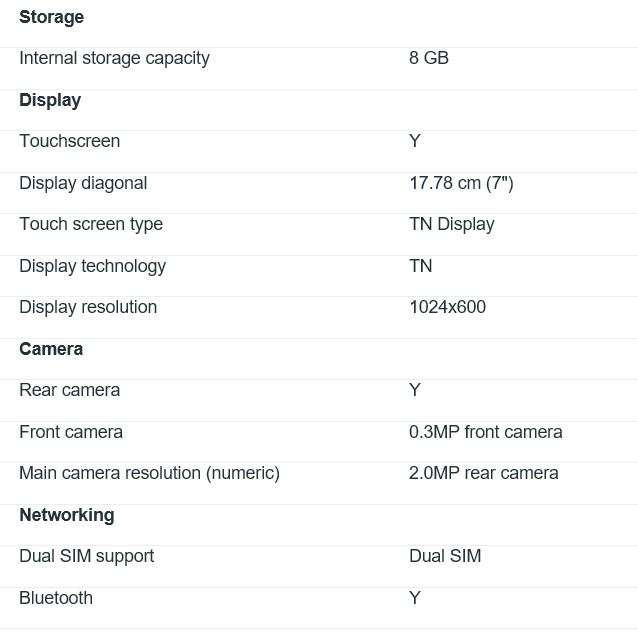Click the Camera section heading
Viewport: 638px width, 635px height.
51,349
